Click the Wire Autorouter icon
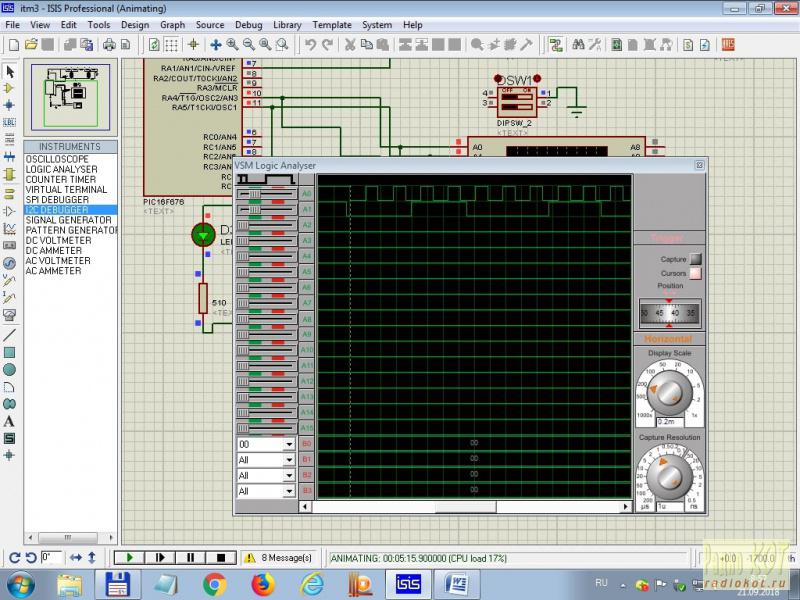 [x=556, y=45]
